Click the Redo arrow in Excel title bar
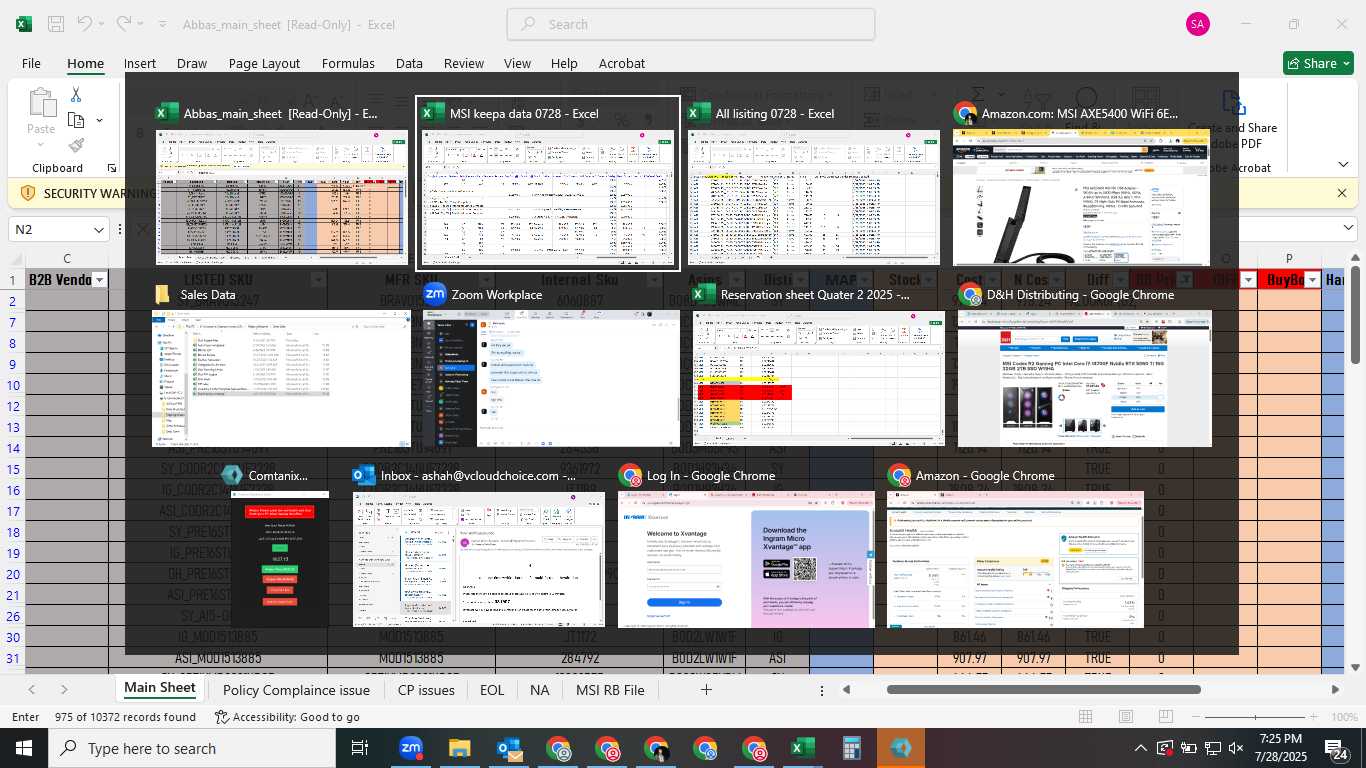This screenshot has width=1366, height=768. (124, 24)
